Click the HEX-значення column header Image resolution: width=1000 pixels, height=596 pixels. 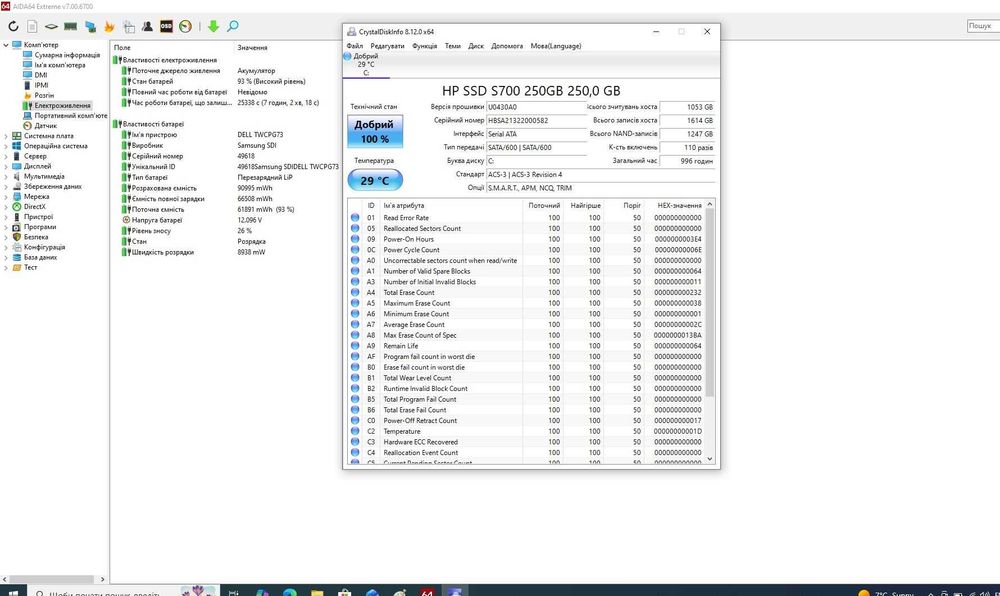click(x=679, y=205)
